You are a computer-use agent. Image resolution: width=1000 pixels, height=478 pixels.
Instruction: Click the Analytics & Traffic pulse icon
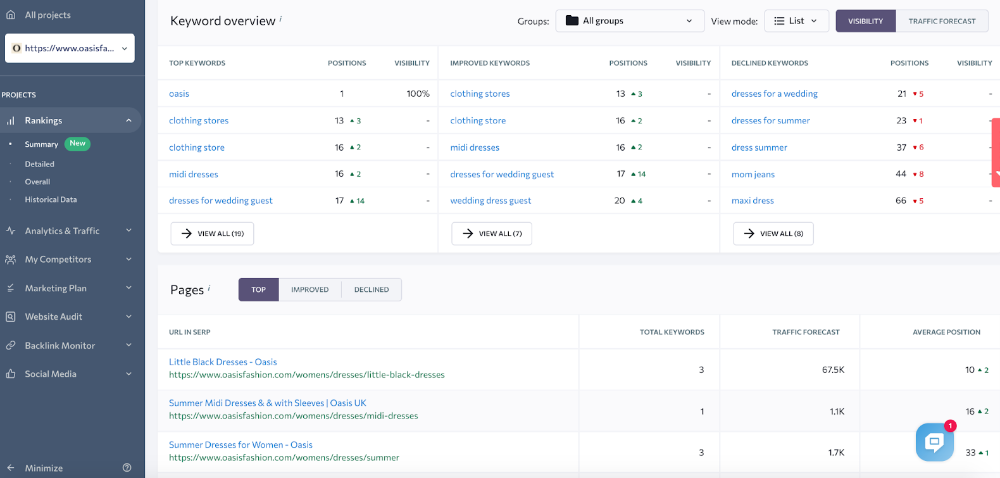click(x=10, y=231)
